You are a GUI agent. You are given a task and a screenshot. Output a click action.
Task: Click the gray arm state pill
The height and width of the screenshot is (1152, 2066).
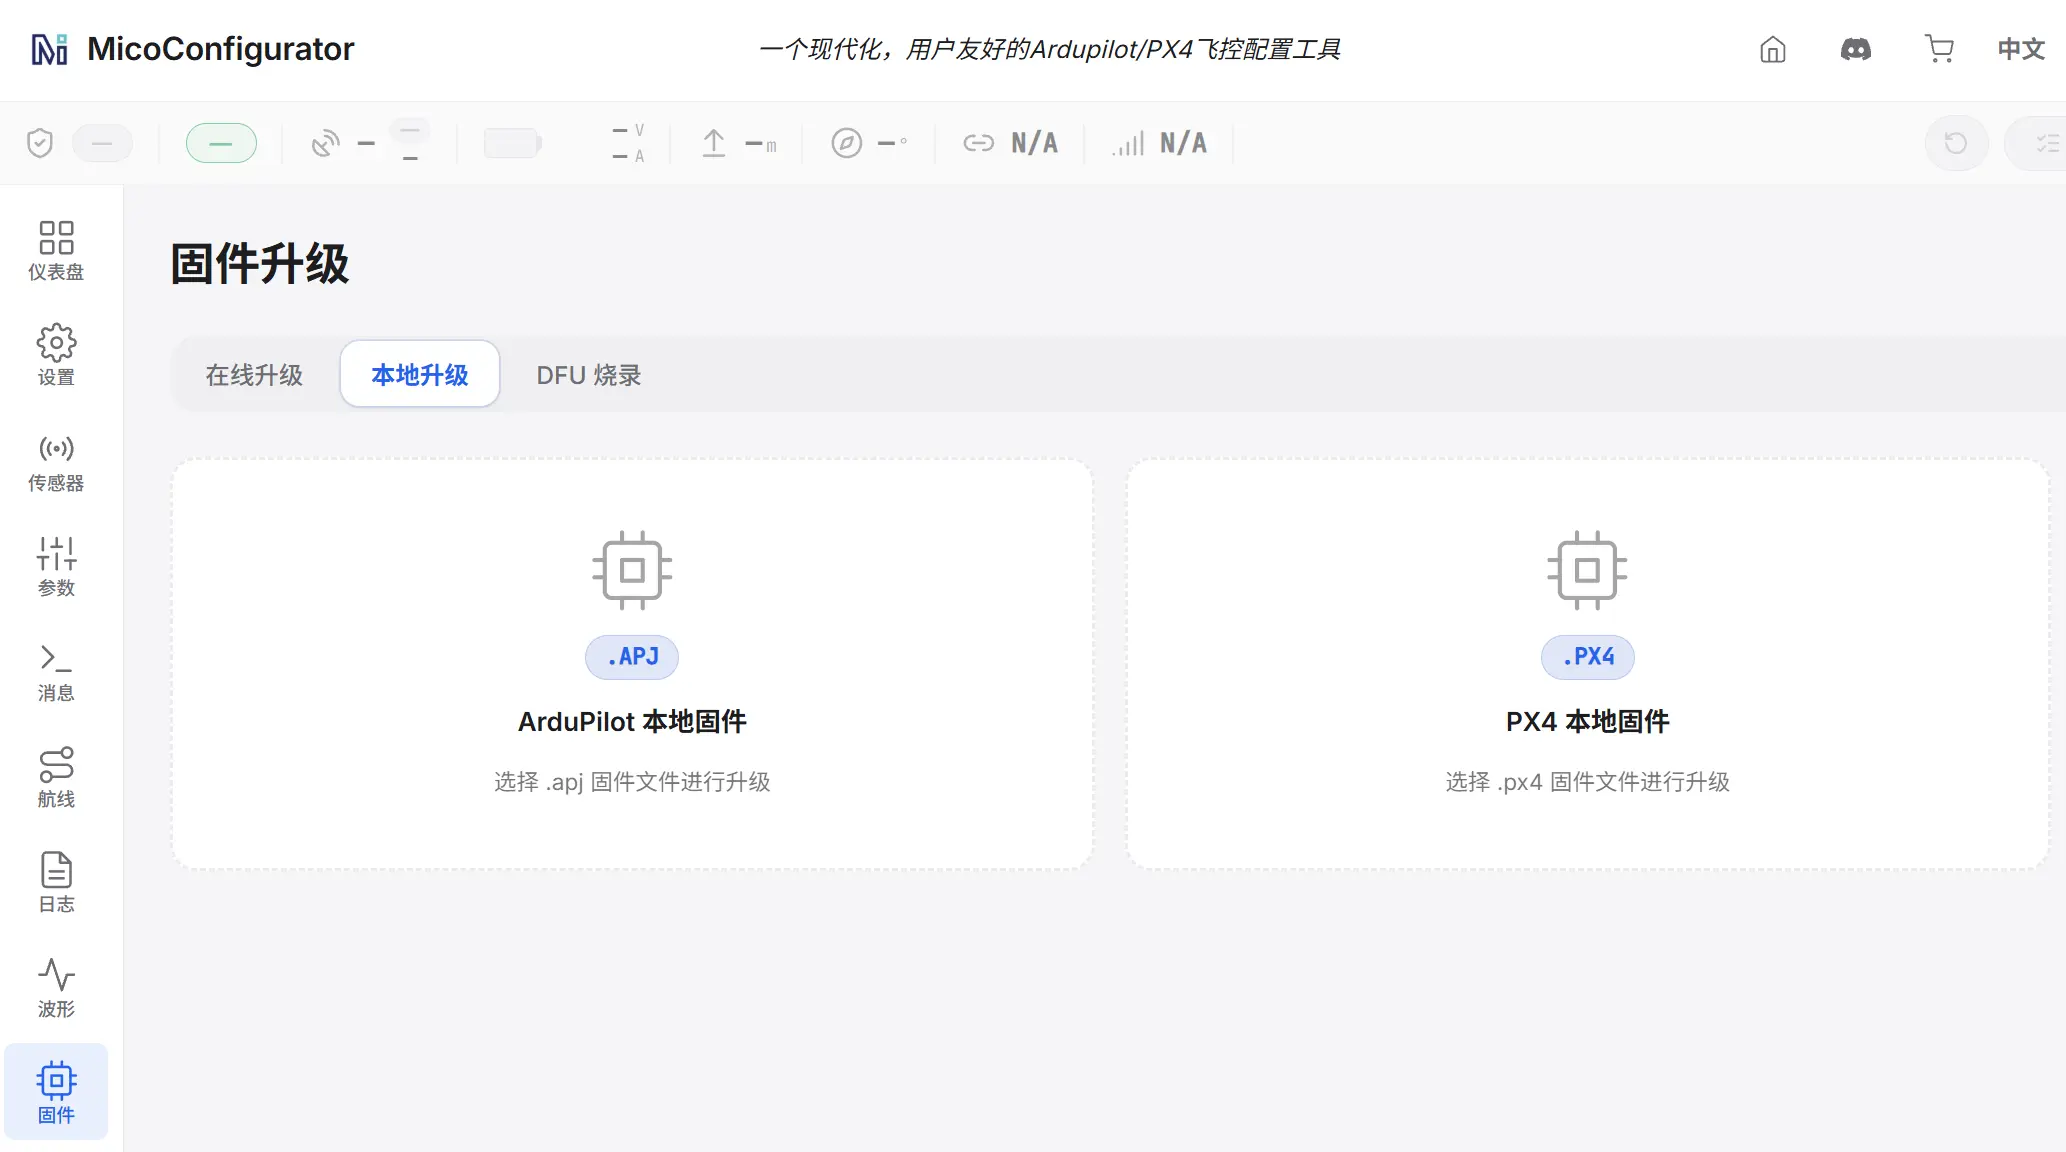pyautogui.click(x=102, y=143)
